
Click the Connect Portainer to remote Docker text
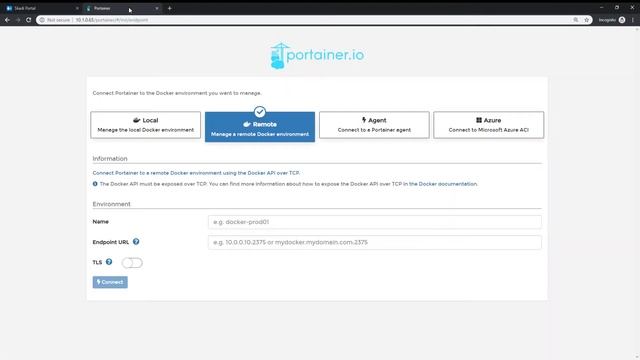point(196,173)
